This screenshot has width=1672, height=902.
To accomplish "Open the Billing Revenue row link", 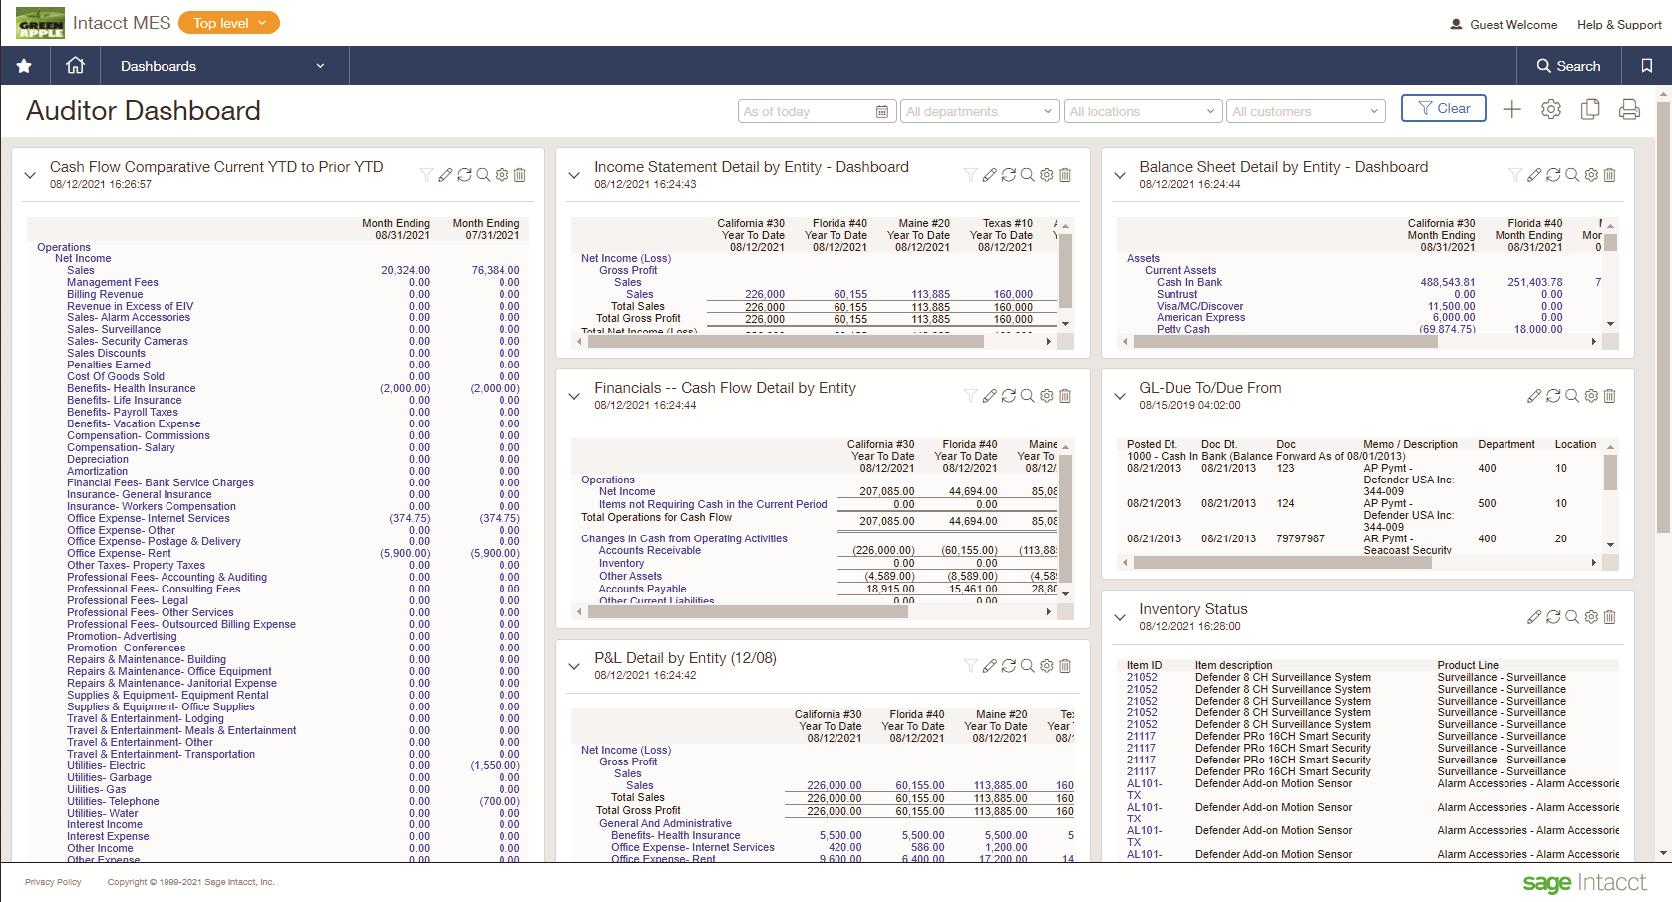I will [105, 294].
